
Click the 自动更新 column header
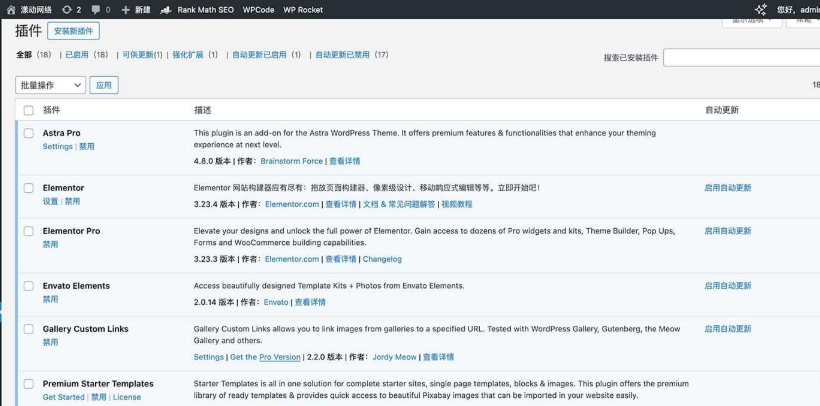(x=722, y=110)
